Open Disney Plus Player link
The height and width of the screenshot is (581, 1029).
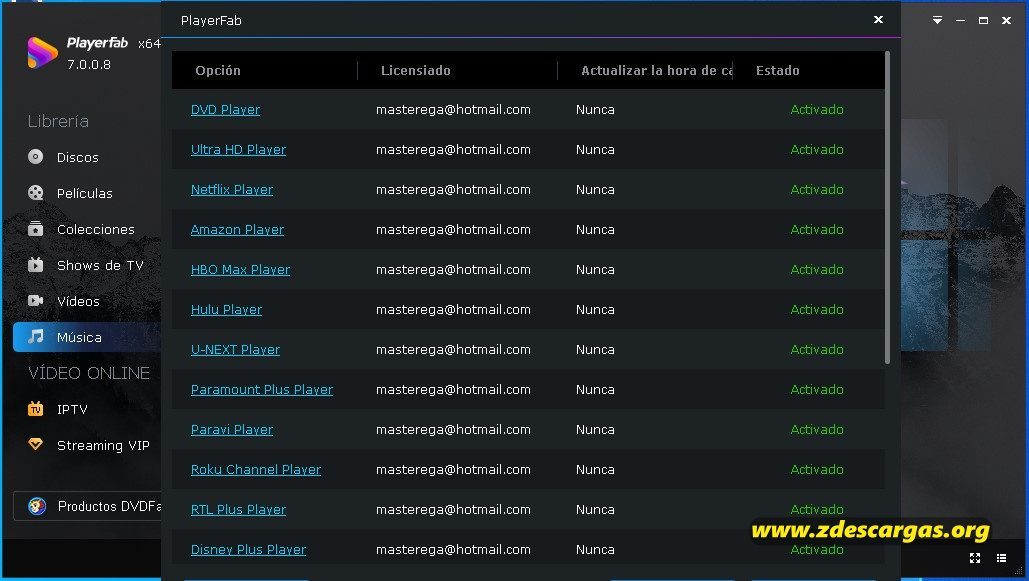pyautogui.click(x=248, y=550)
